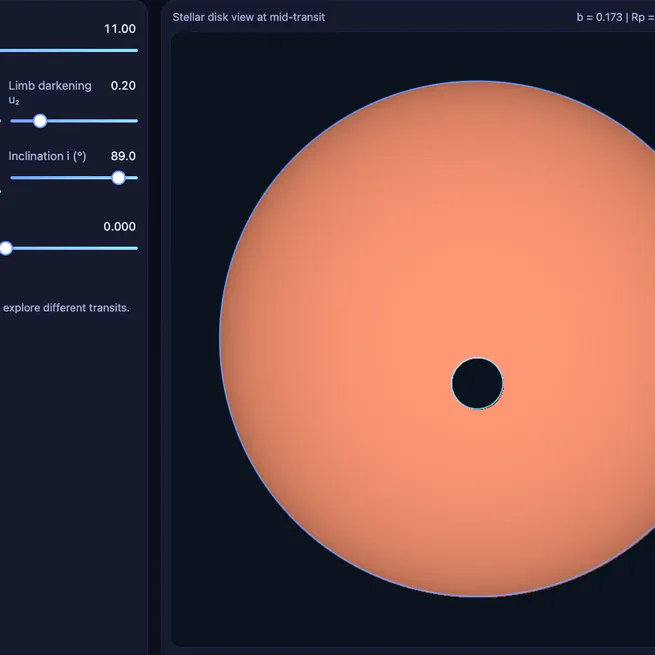The image size is (655, 655).
Task: Click the Limb darkening value 0.20
Action: tap(123, 86)
